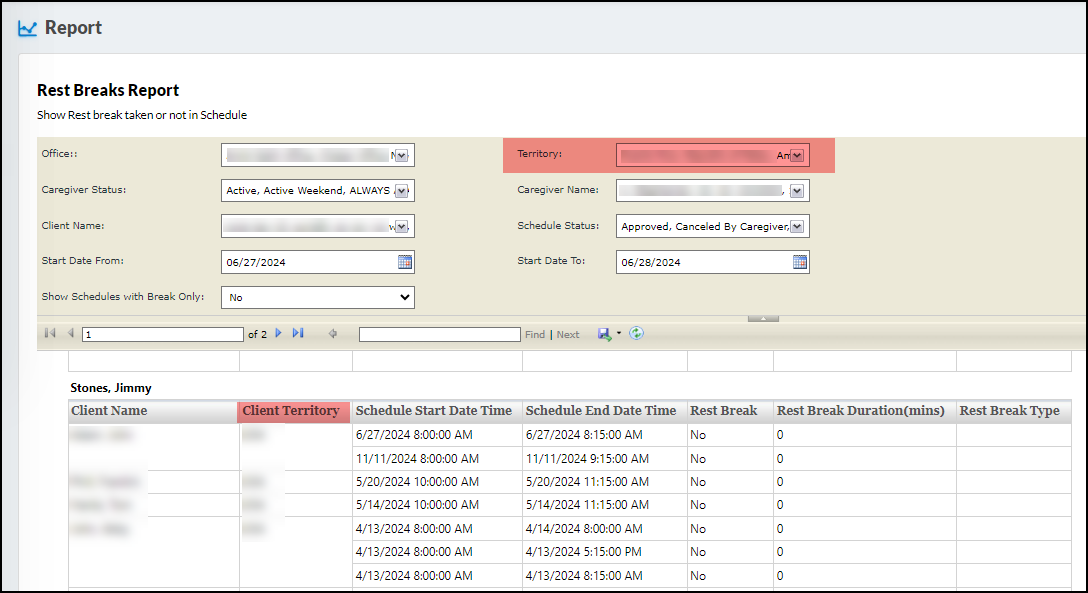The height and width of the screenshot is (593, 1088).
Task: Open Show Schedules with Break Only dropdown
Action: [404, 297]
